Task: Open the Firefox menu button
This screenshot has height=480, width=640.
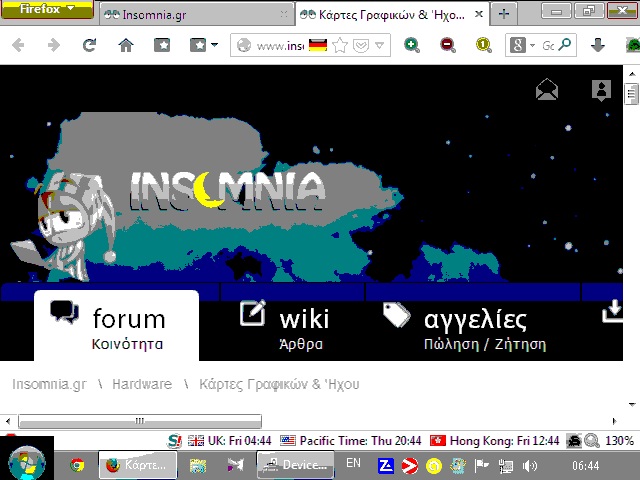Action: click(47, 9)
